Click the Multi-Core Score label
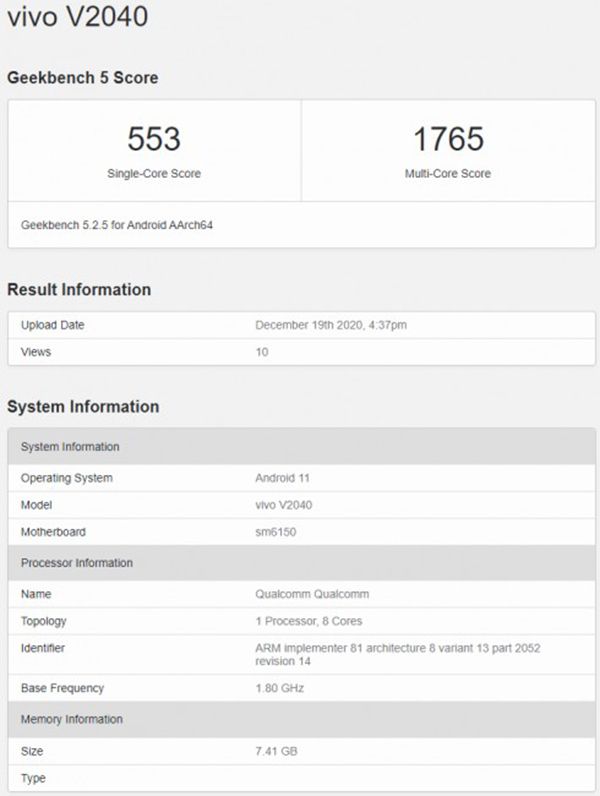 [447, 173]
